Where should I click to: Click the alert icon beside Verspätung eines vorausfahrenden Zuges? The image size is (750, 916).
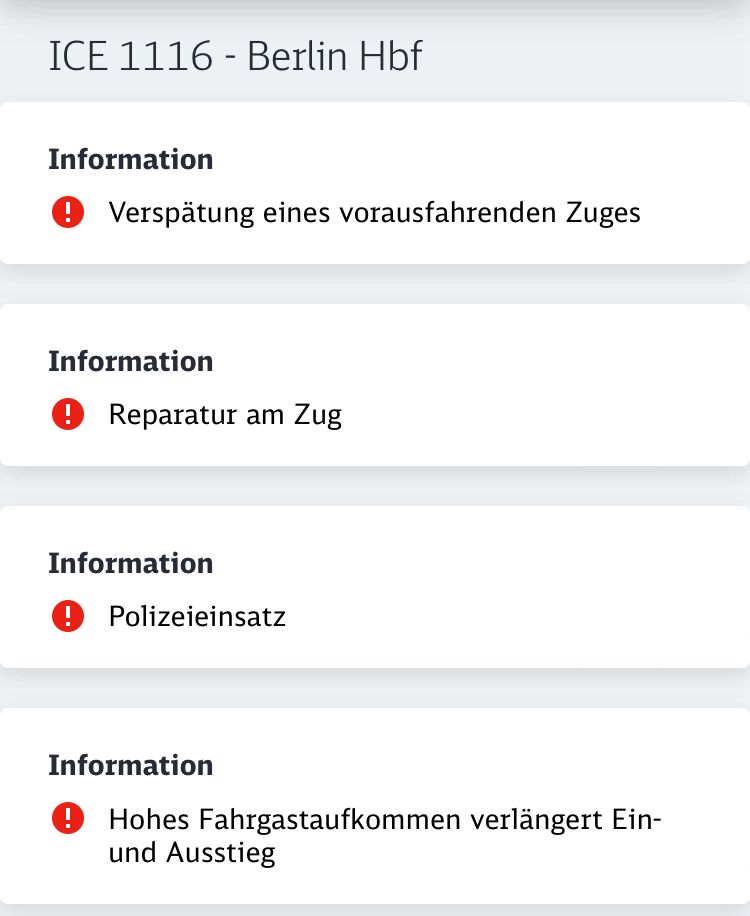[x=68, y=211]
